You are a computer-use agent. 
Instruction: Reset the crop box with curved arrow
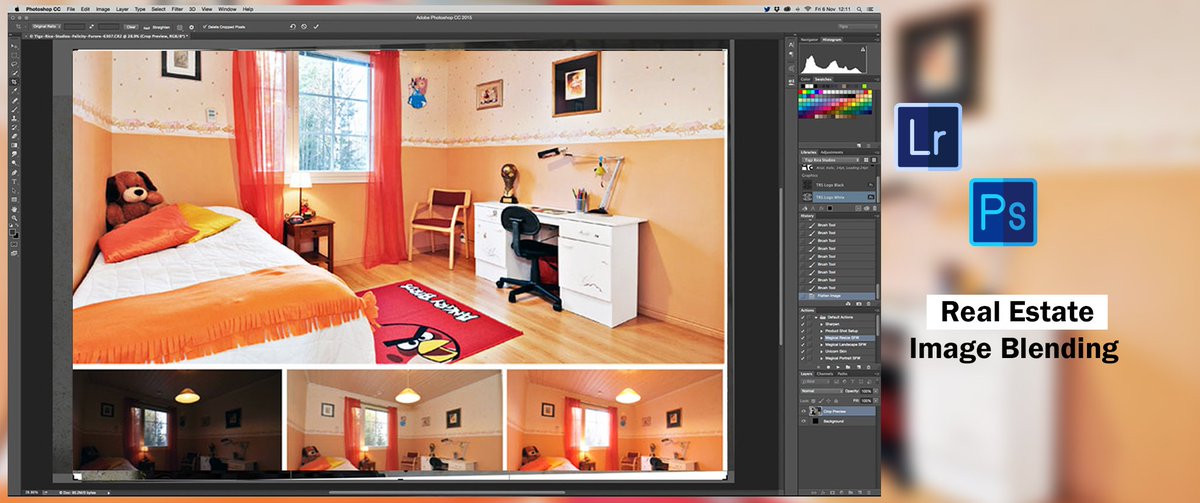293,27
